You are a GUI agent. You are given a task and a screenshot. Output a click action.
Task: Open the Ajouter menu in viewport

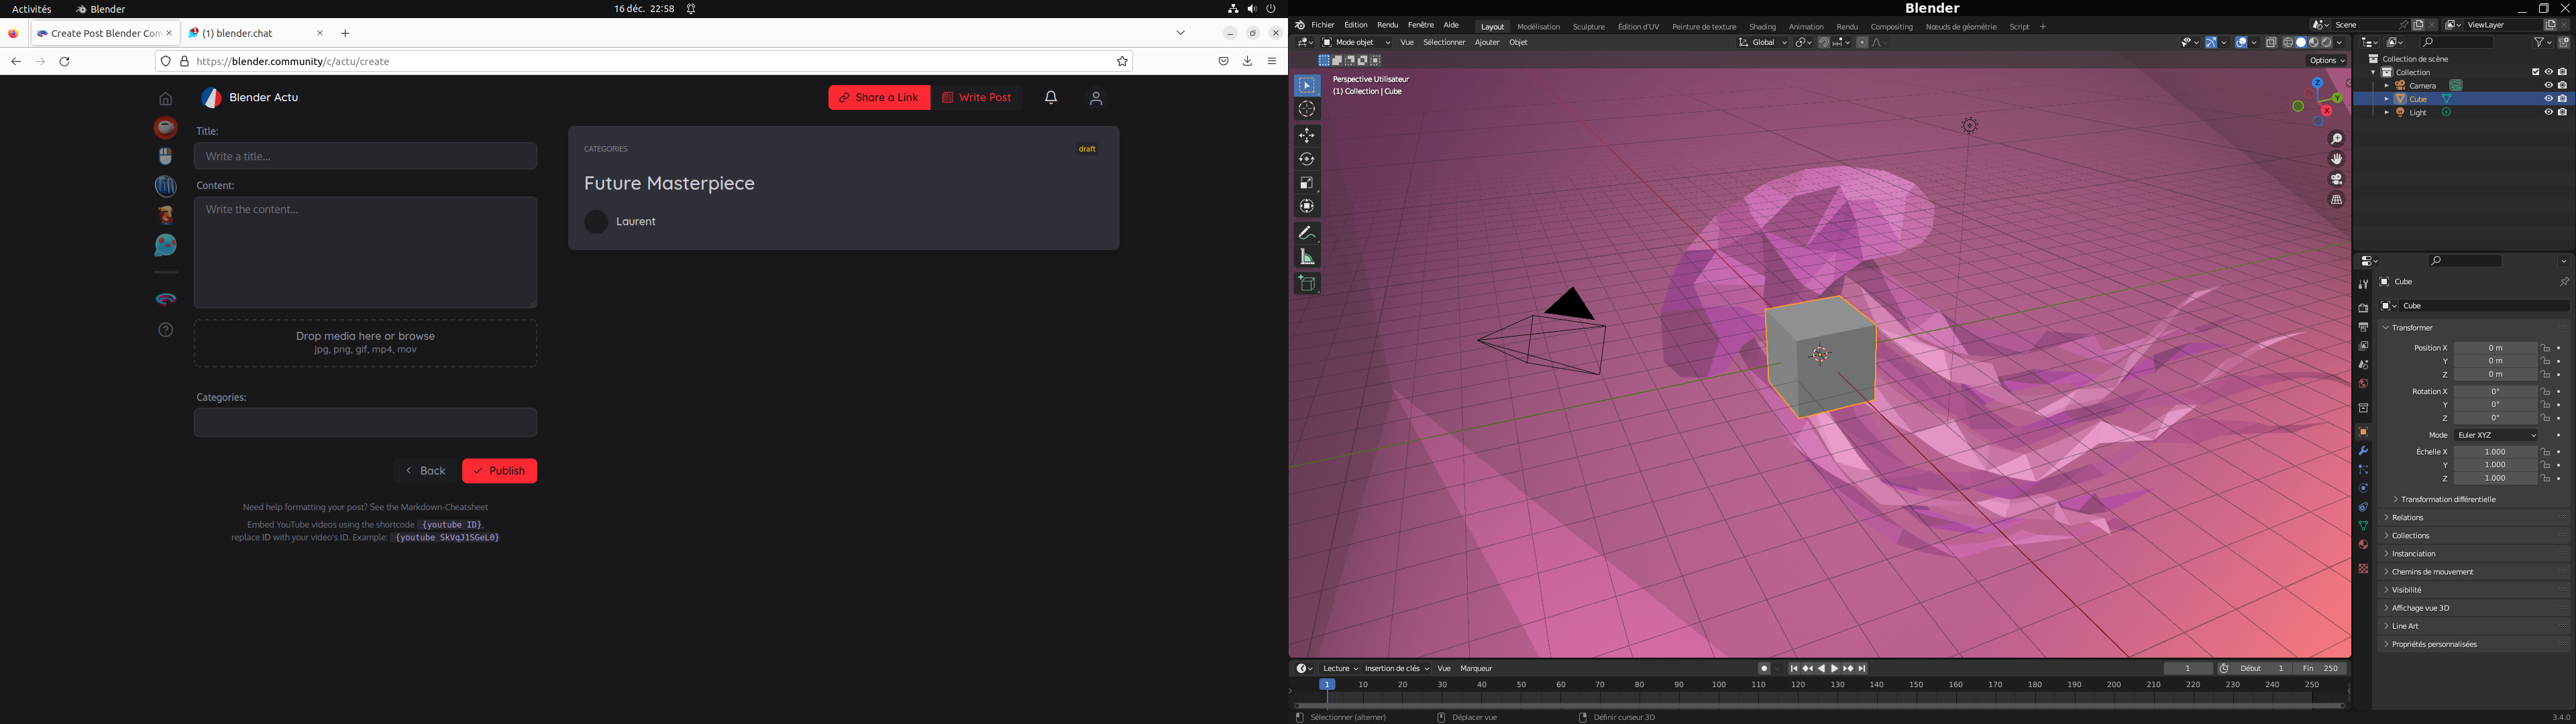[x=1487, y=43]
